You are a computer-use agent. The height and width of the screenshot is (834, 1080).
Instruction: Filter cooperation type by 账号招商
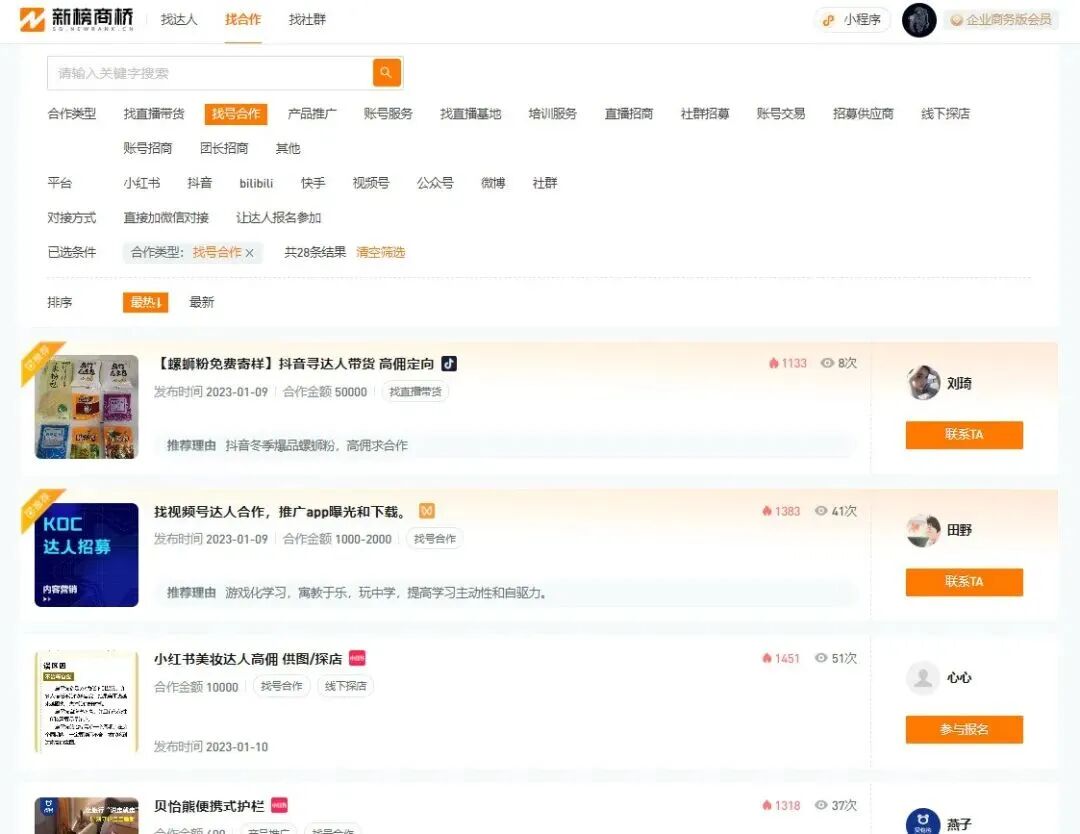click(148, 149)
